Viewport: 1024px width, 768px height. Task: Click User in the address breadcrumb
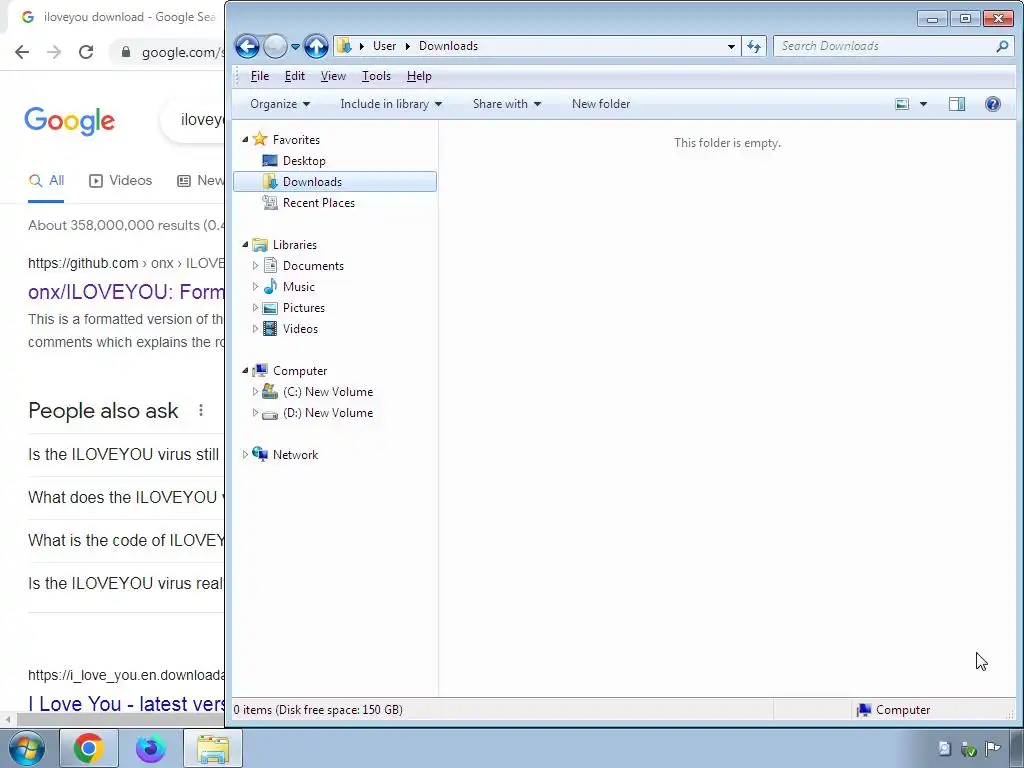[x=385, y=46]
